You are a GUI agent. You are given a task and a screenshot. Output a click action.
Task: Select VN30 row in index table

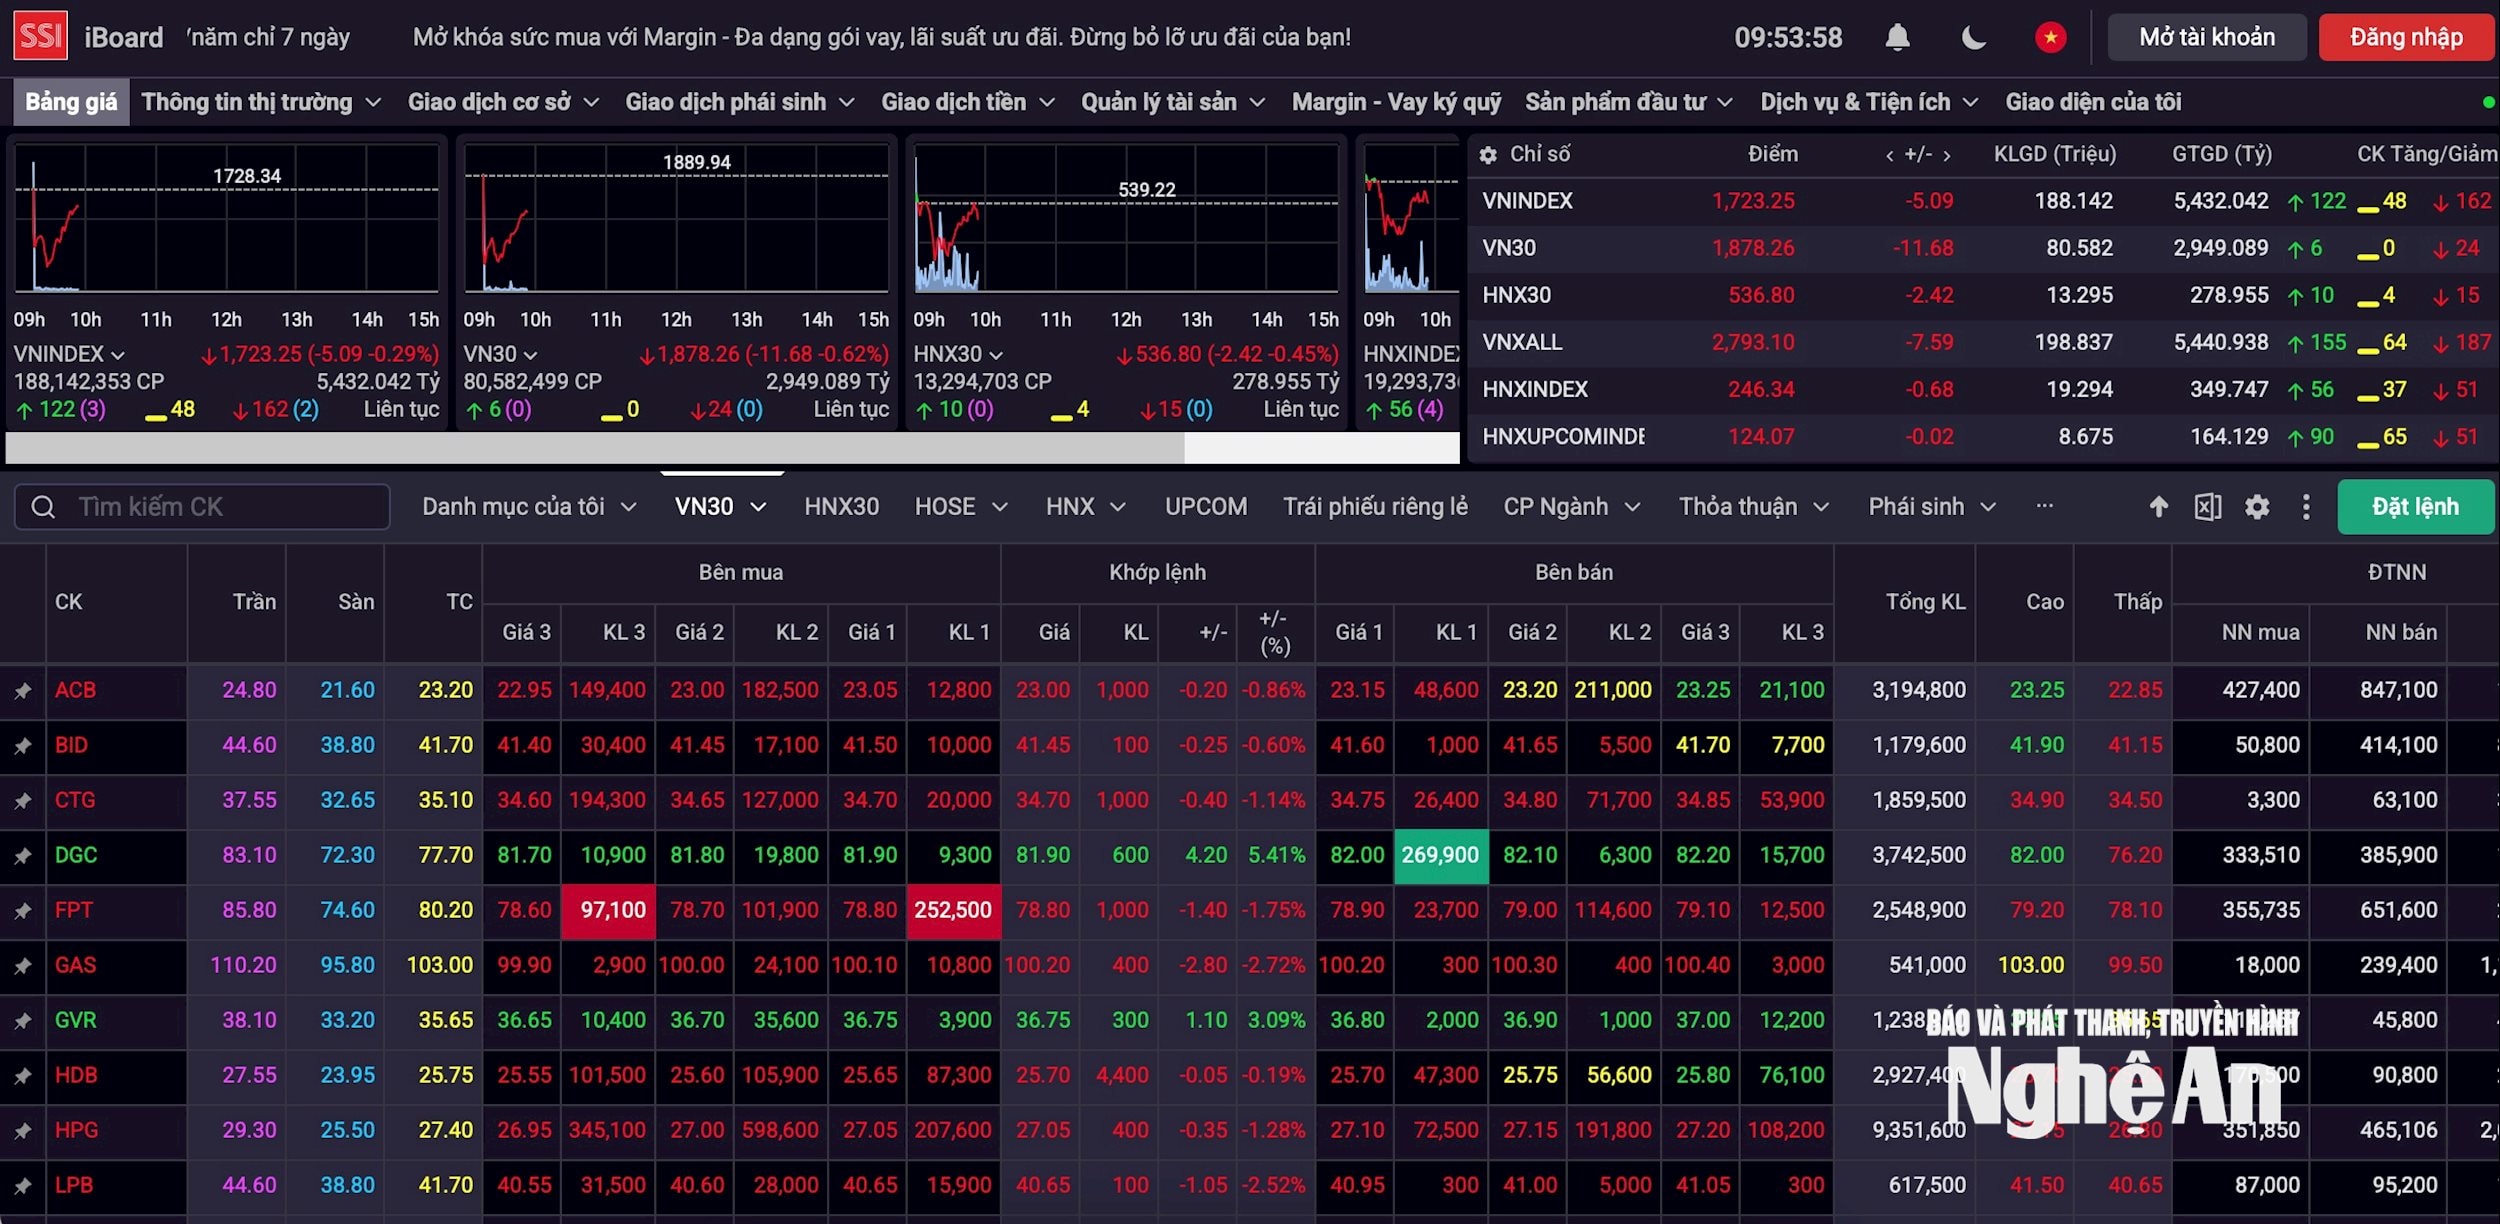pyautogui.click(x=1985, y=249)
